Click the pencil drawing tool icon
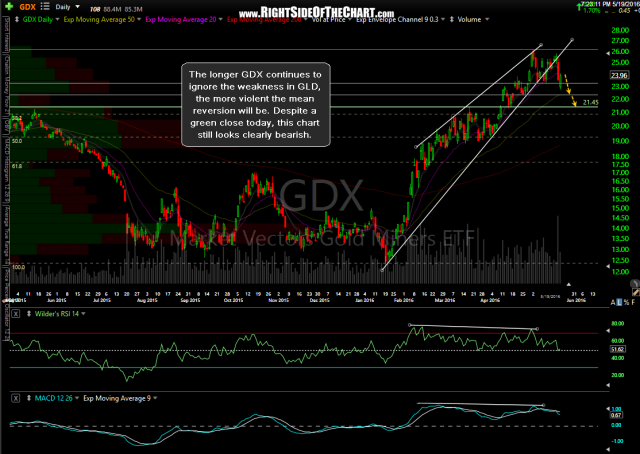 click(x=635, y=292)
